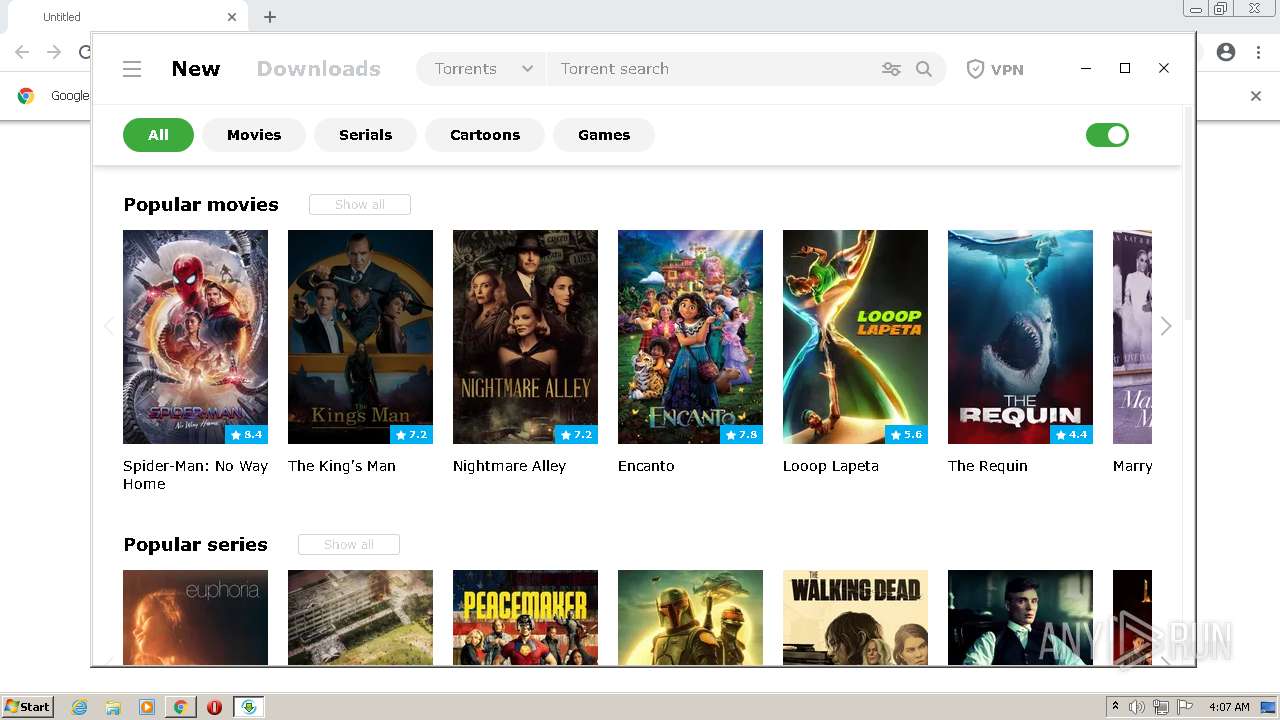Advance popular movies carousel with right arrow
1280x720 pixels.
click(x=1166, y=327)
